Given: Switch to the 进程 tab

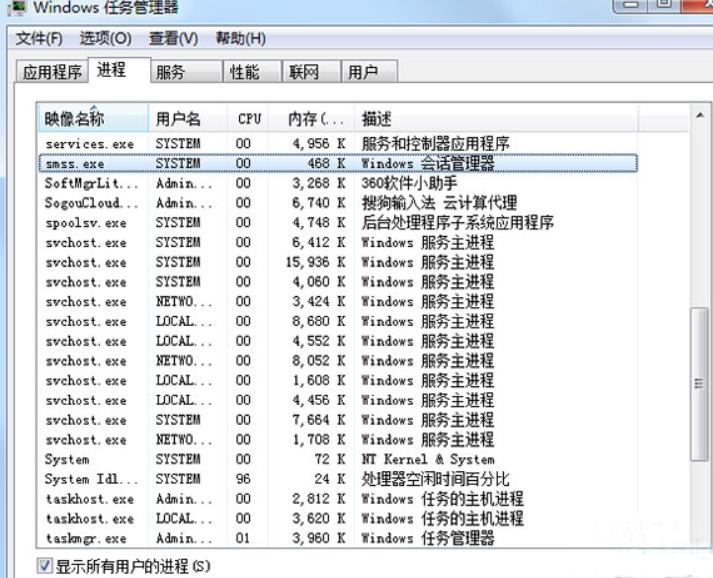Looking at the screenshot, I should [119, 70].
